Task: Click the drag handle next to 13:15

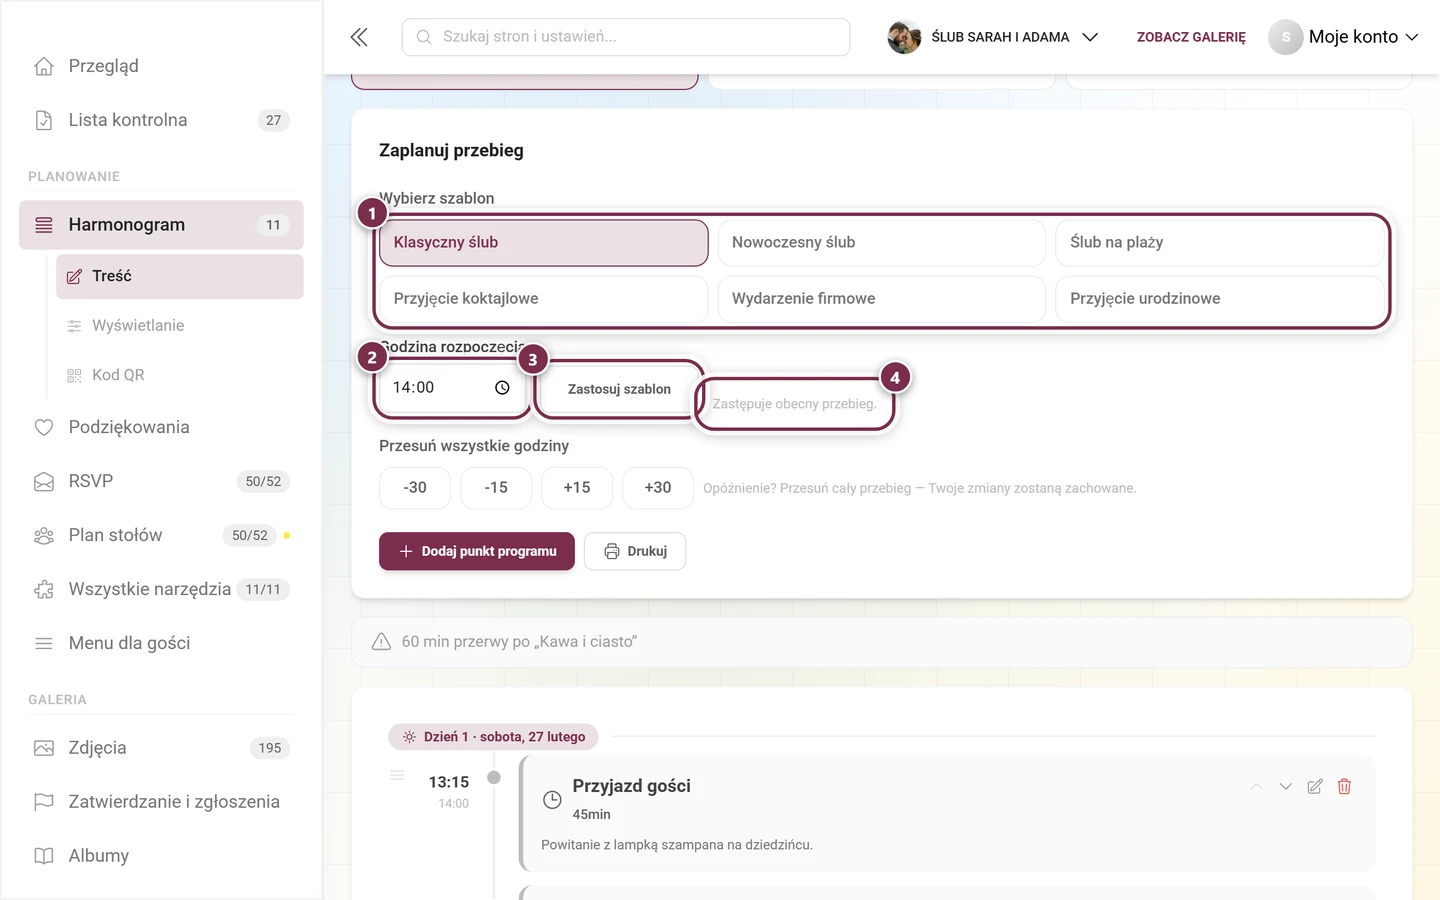Action: 397,776
